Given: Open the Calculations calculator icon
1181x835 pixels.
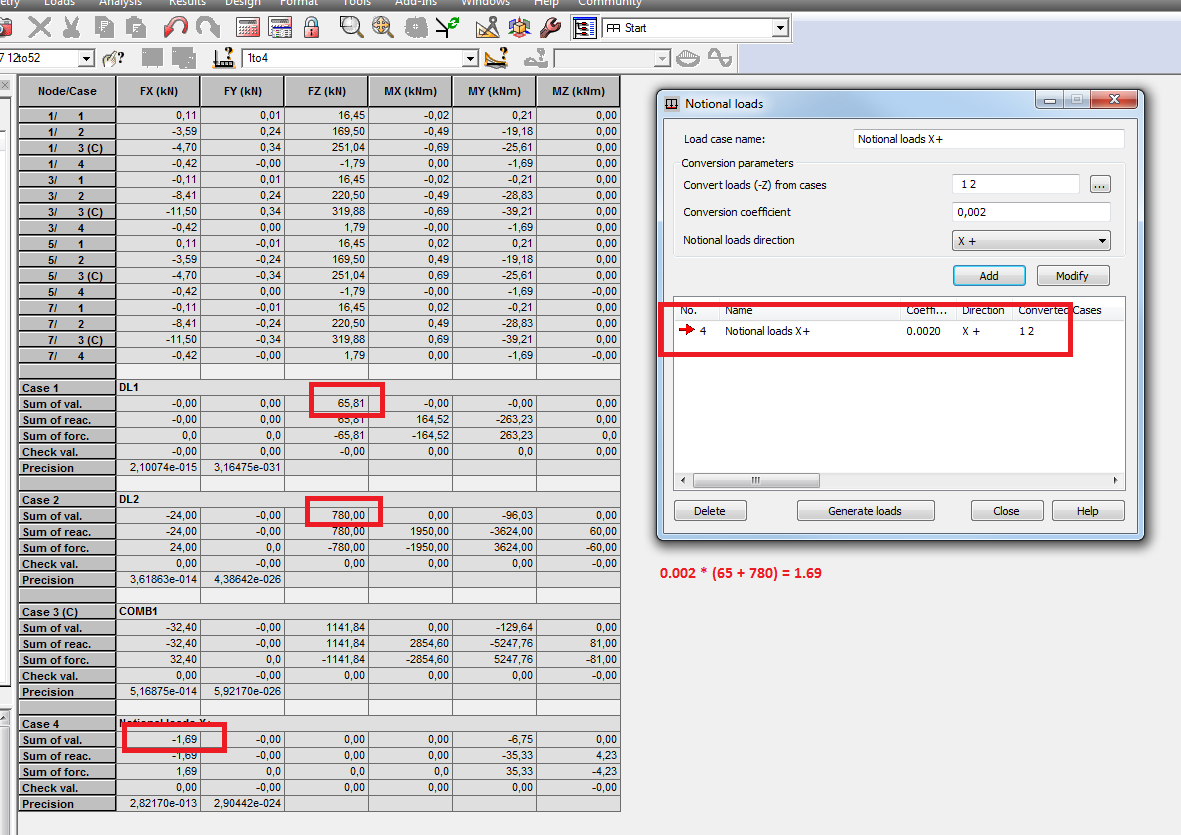Looking at the screenshot, I should (246, 27).
